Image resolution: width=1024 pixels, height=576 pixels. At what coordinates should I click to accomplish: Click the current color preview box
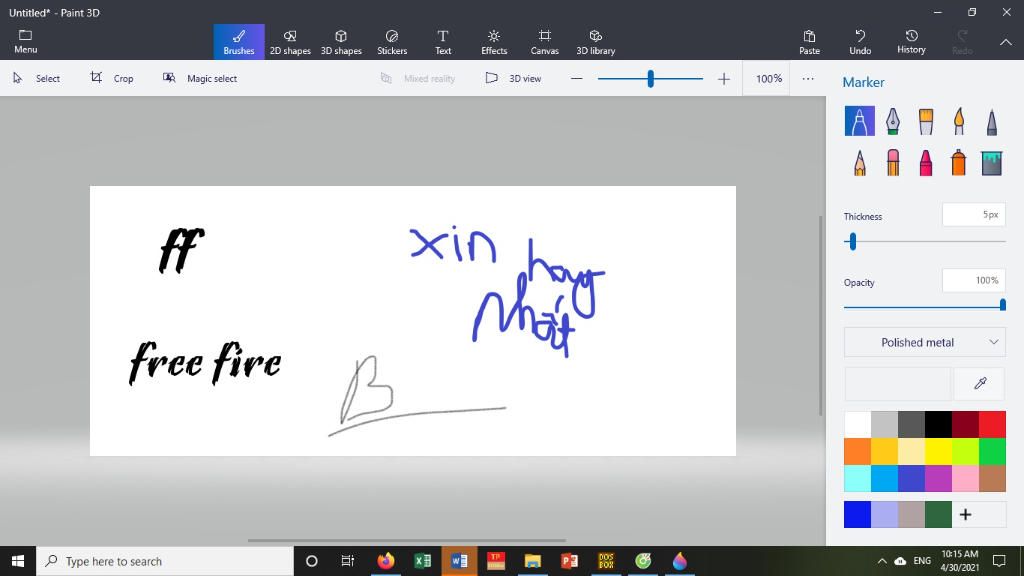point(897,383)
